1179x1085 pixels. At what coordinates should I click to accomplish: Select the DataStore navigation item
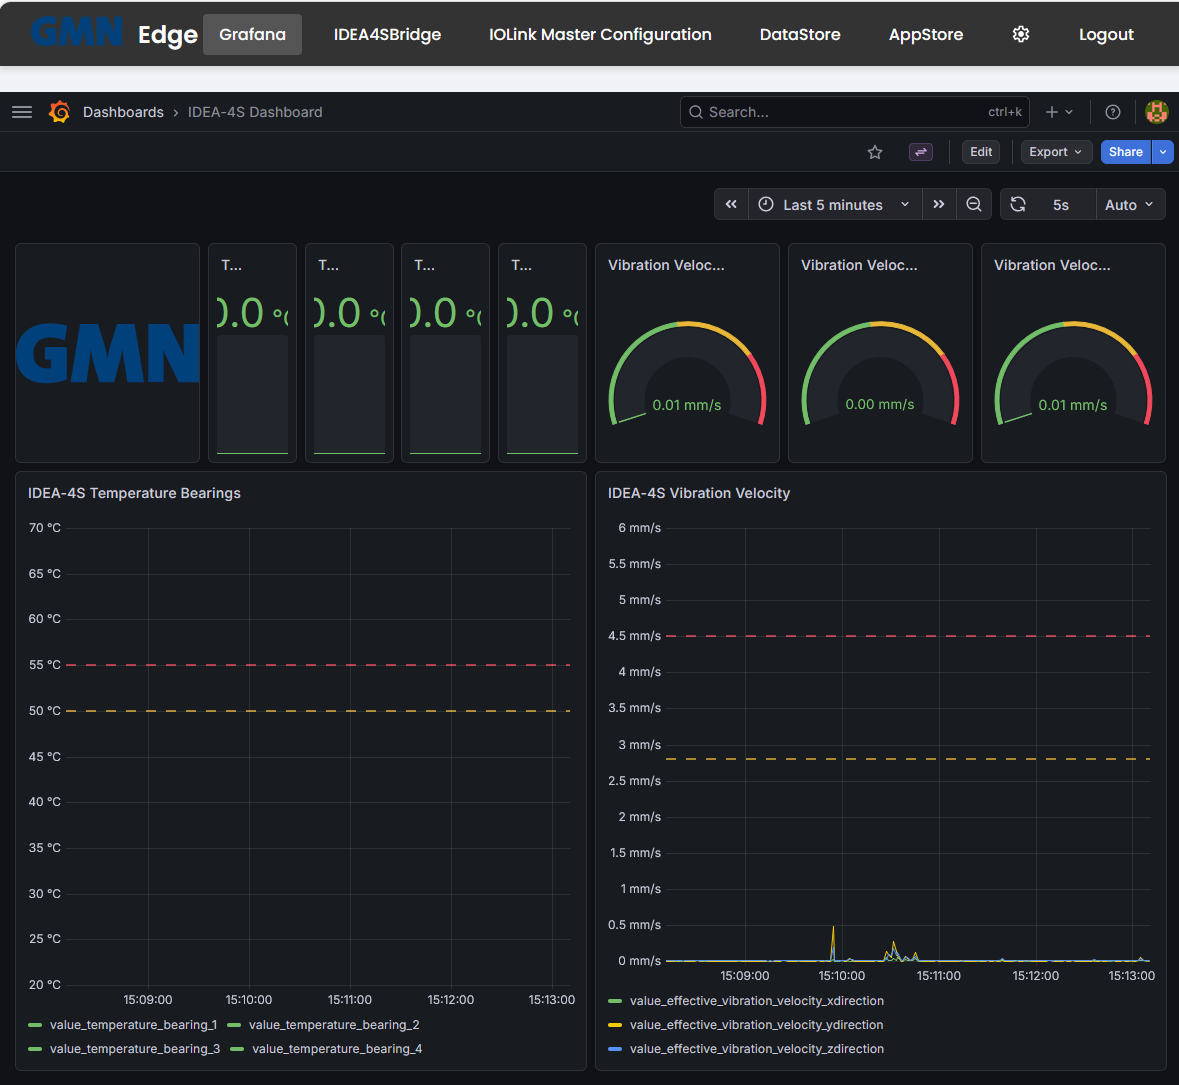799,34
